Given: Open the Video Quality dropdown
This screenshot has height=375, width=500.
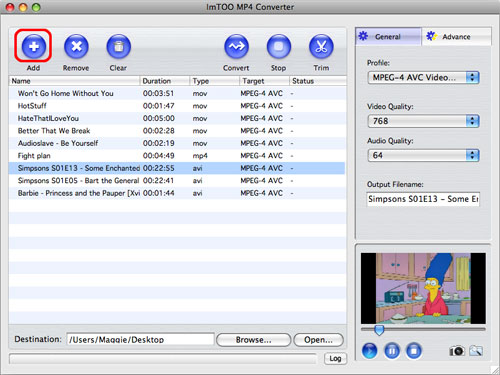Looking at the screenshot, I should pos(423,121).
